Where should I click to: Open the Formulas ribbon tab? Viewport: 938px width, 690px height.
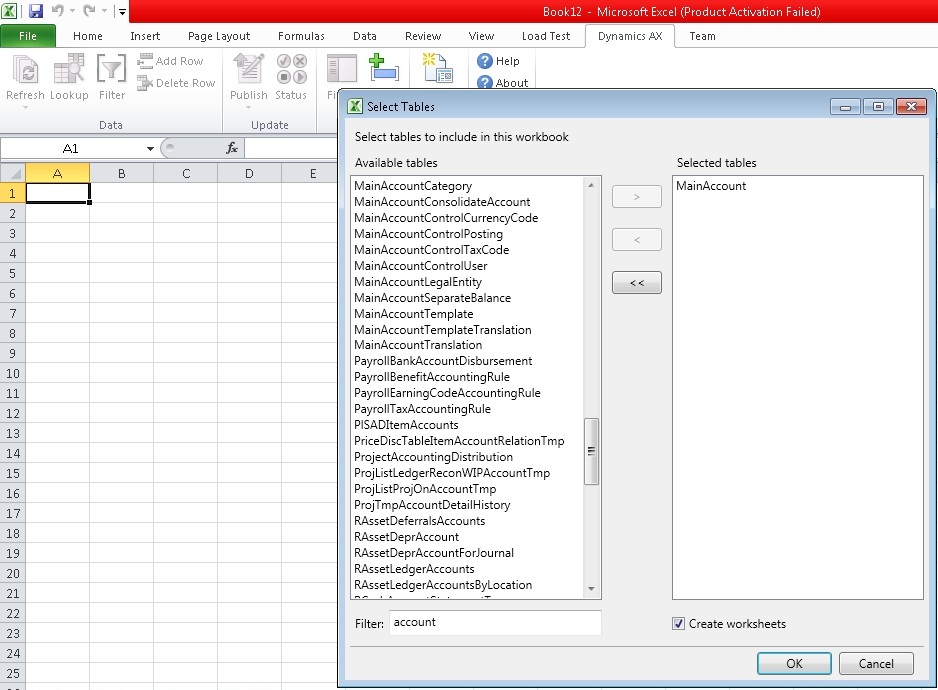click(301, 36)
